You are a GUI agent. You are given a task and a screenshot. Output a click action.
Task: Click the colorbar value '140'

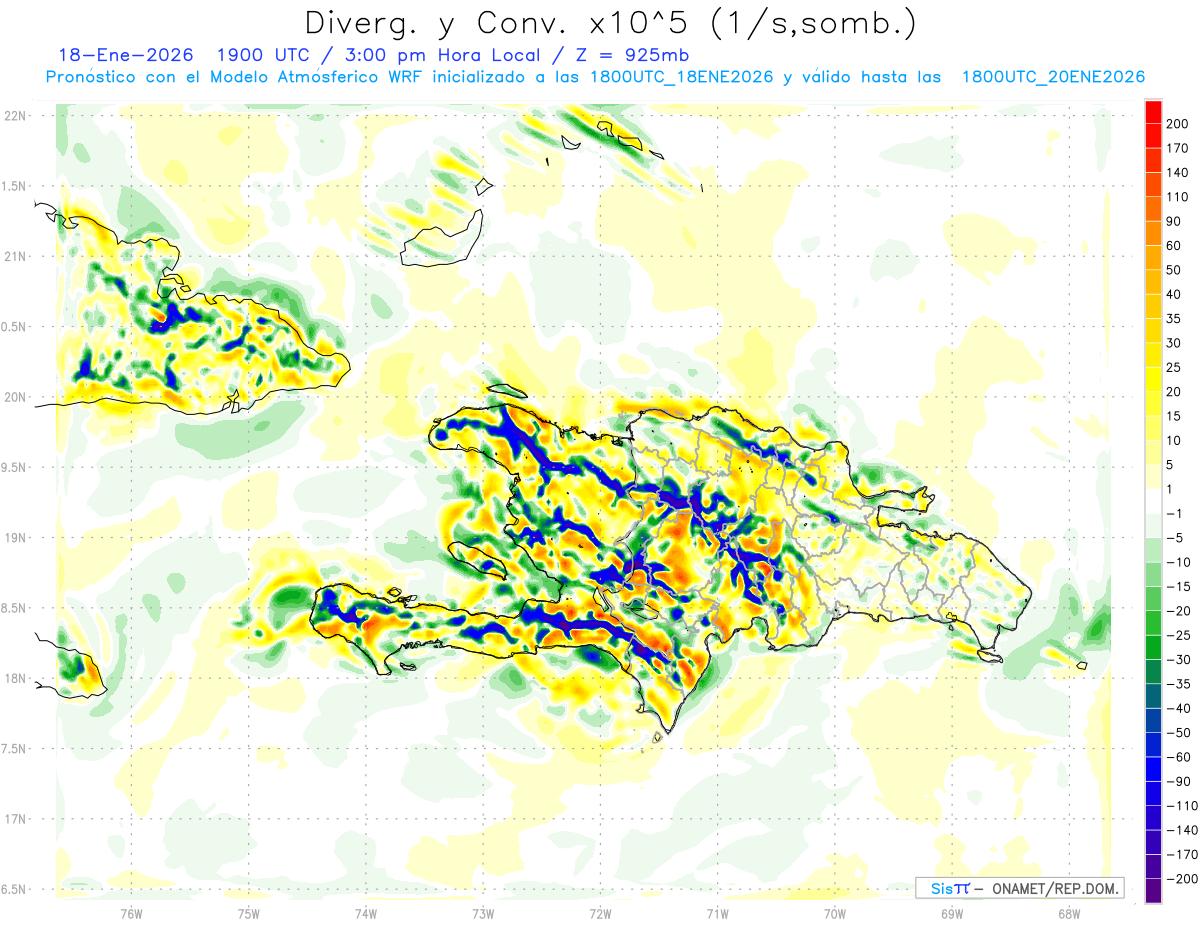(x=1178, y=173)
